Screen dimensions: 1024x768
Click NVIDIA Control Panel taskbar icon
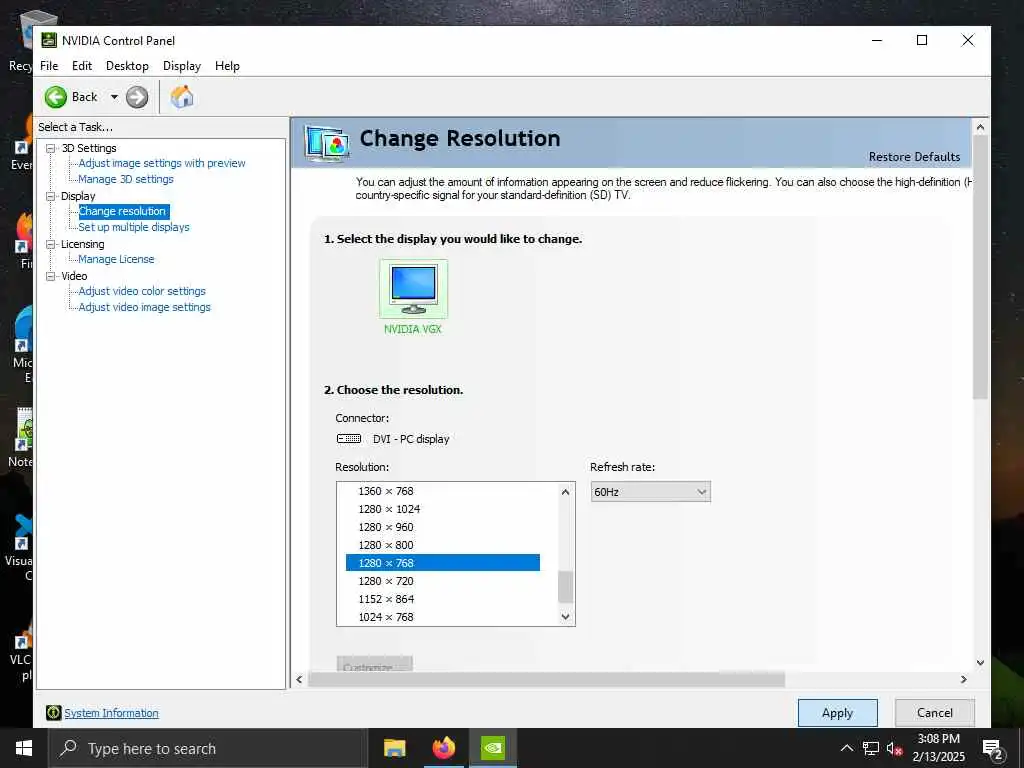(x=493, y=748)
